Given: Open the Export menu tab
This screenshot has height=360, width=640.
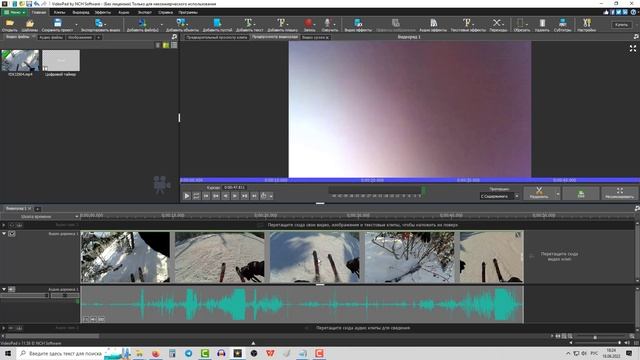Looking at the screenshot, I should pos(144,12).
